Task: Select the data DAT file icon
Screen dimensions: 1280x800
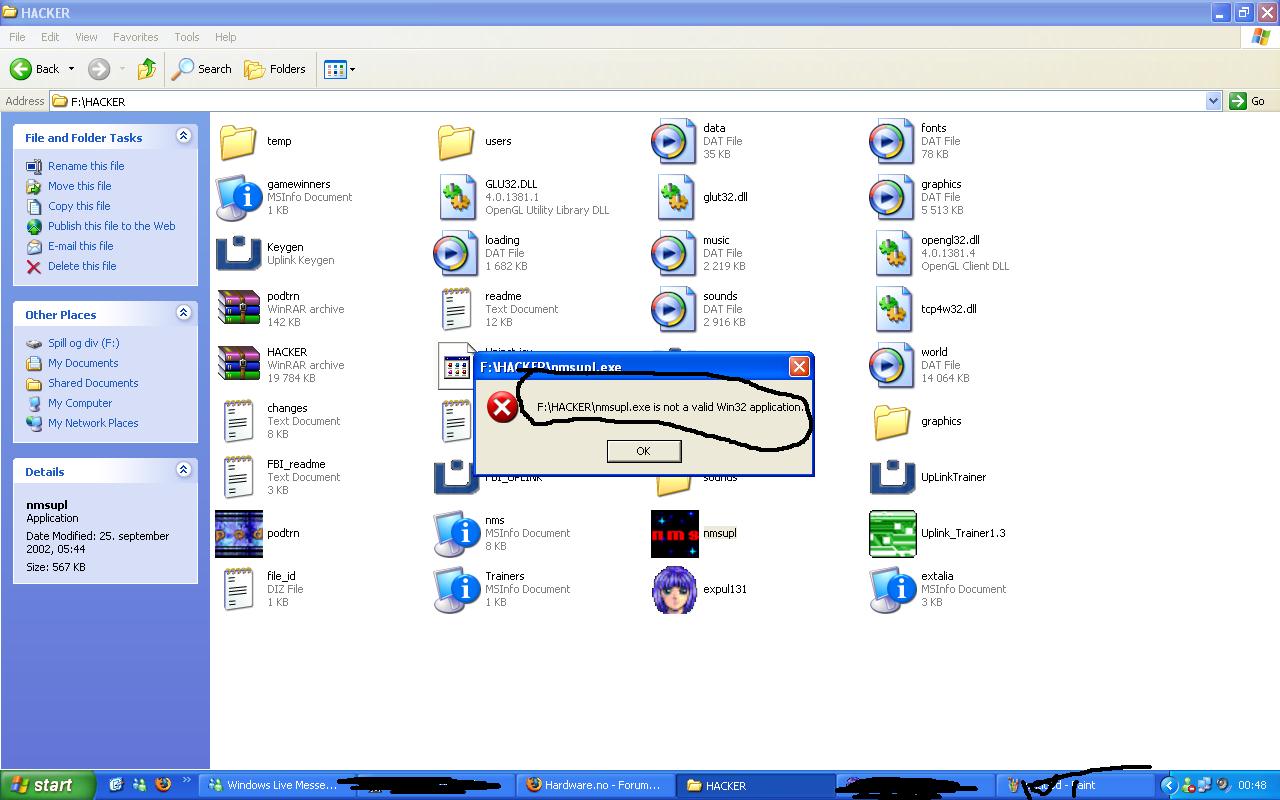Action: click(x=674, y=141)
